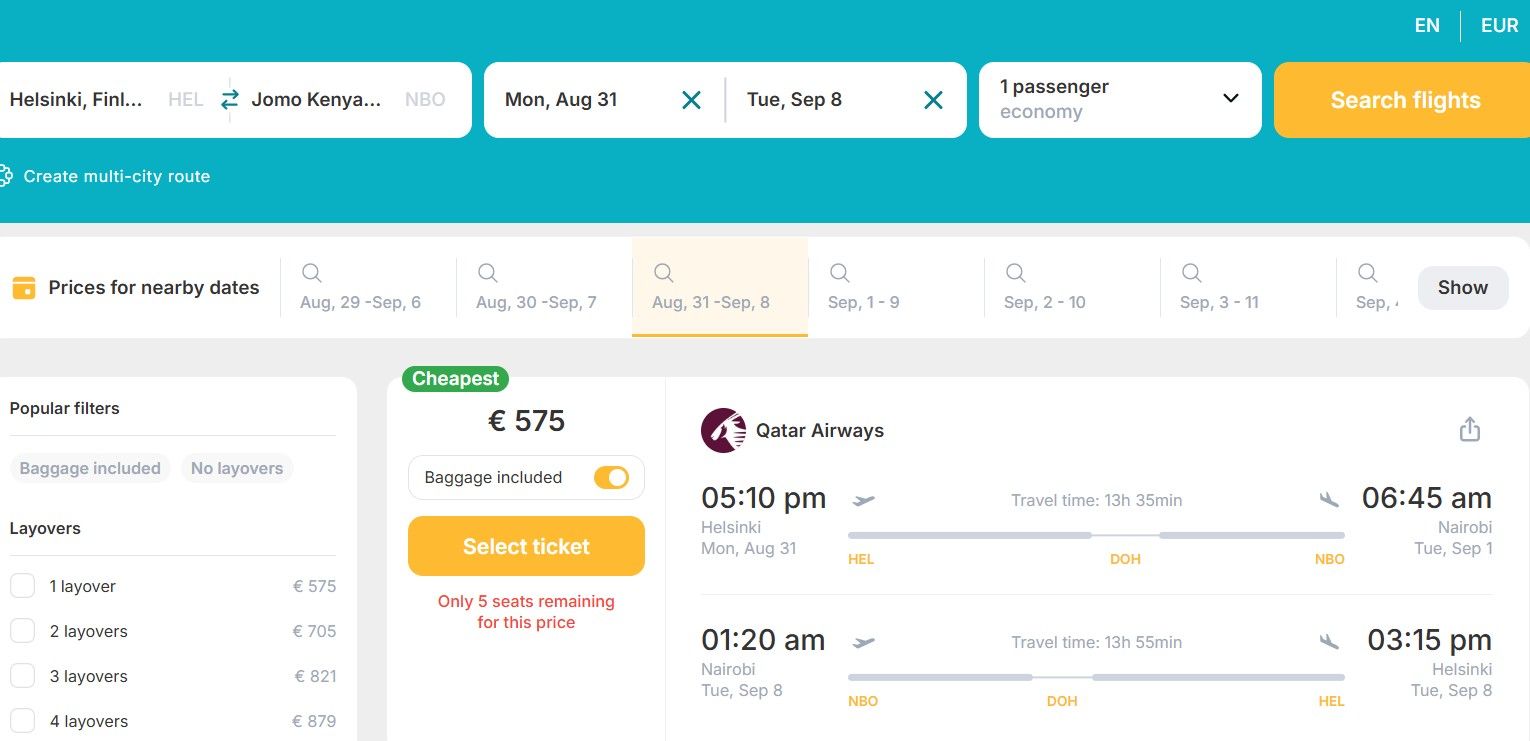Check the 2 layovers filter
1530x741 pixels.
coord(23,631)
